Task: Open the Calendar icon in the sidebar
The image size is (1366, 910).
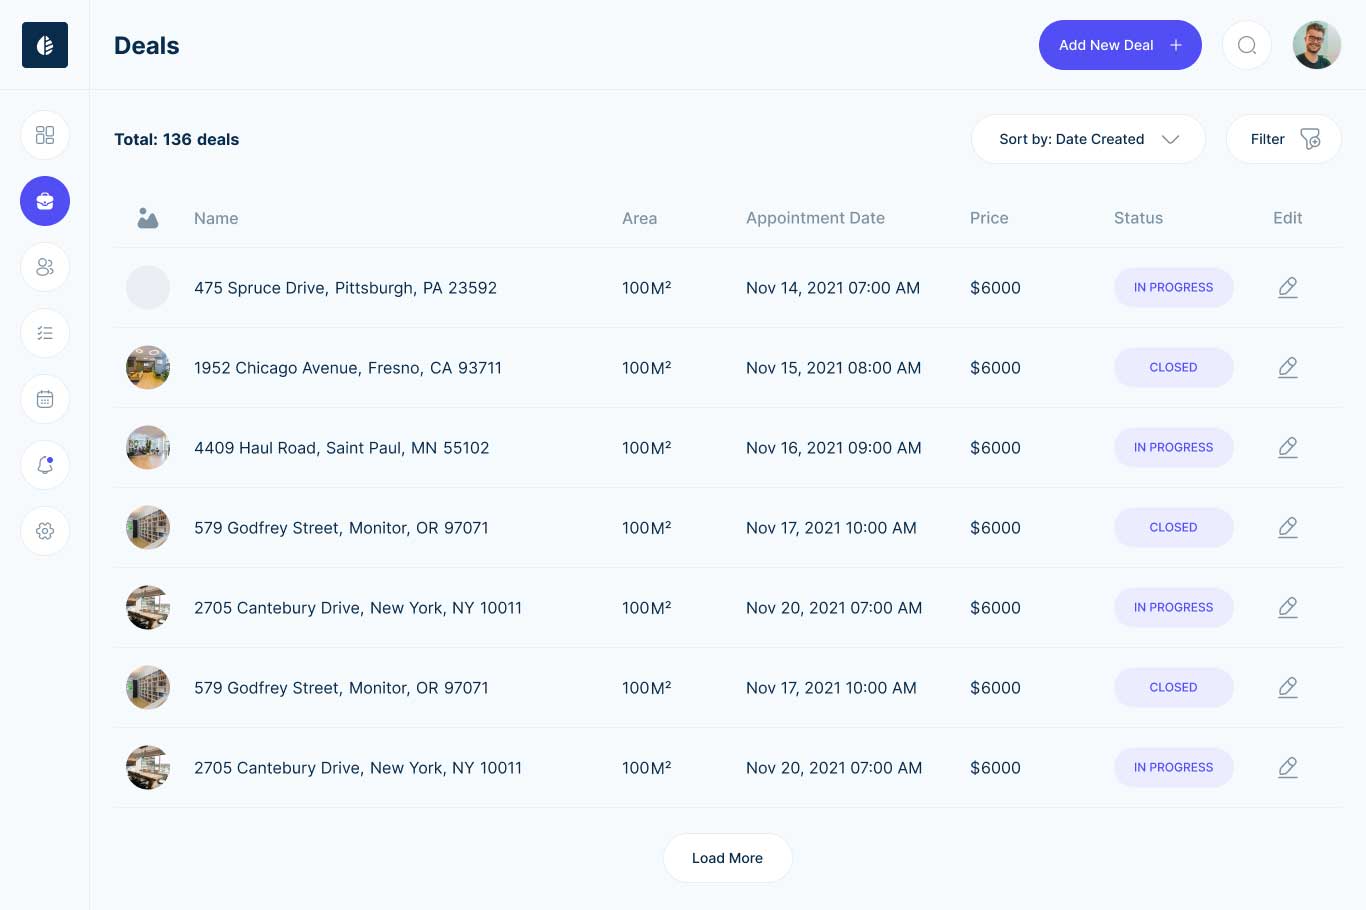Action: pos(45,399)
